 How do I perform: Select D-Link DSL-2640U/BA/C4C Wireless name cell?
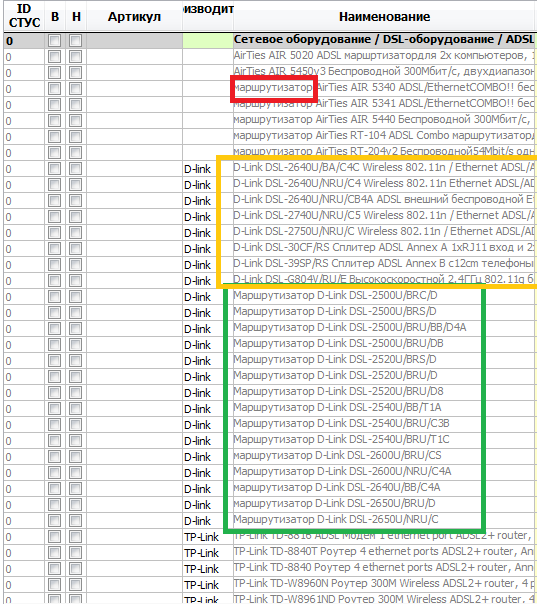pos(384,168)
